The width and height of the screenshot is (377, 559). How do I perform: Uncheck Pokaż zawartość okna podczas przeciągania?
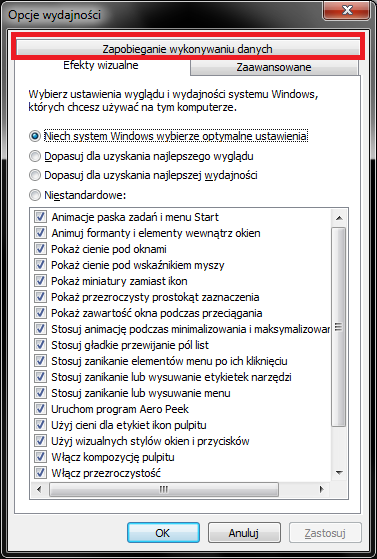point(40,313)
